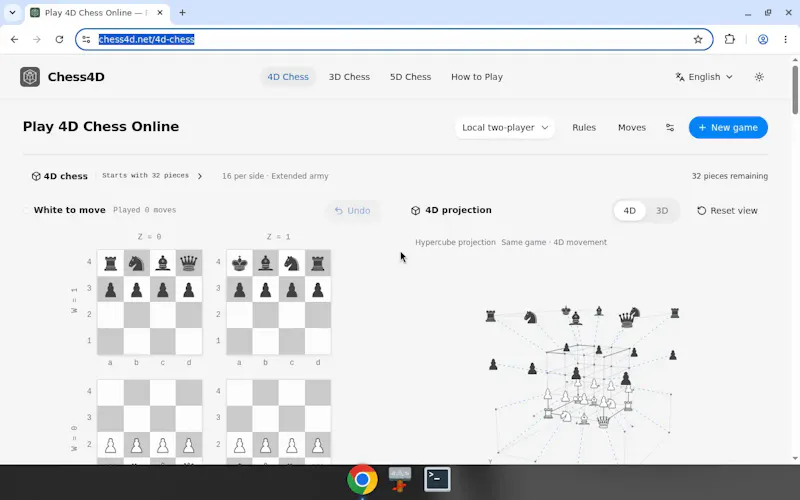Click the address bar URL field
The width and height of the screenshot is (800, 500).
(394, 39)
